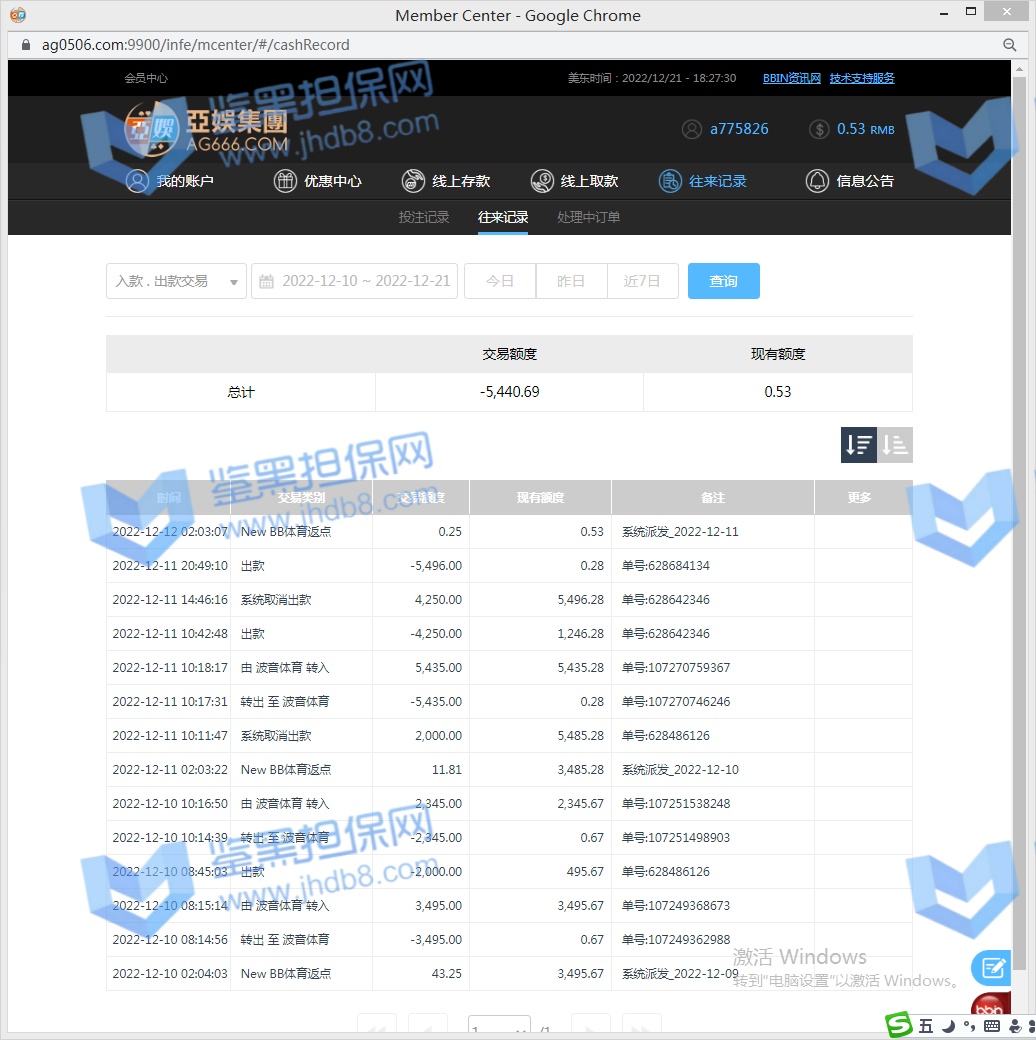Open the date range picker 2022-12-10 ~ 2022-12-21
The image size is (1036, 1040).
(355, 281)
